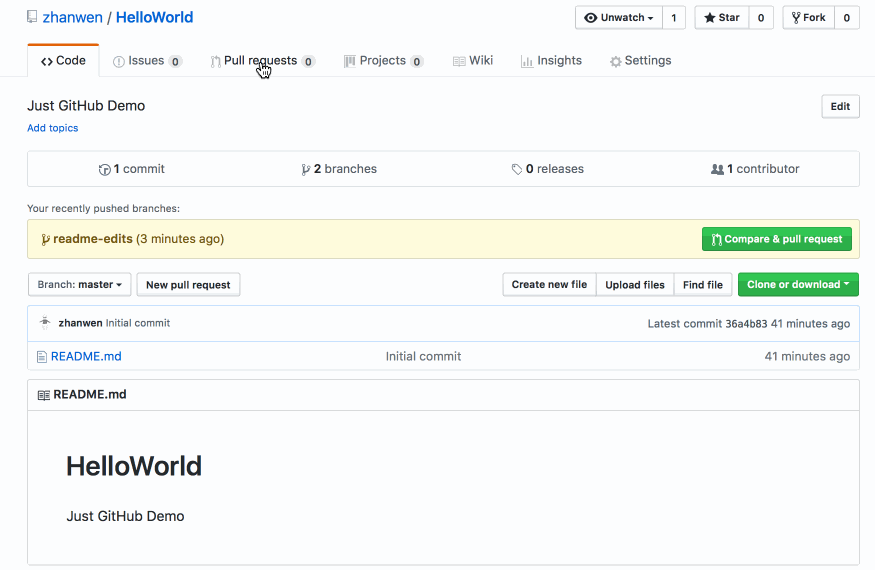875x570 pixels.
Task: Click the Just GitHub Demo text in README
Action: tap(125, 516)
